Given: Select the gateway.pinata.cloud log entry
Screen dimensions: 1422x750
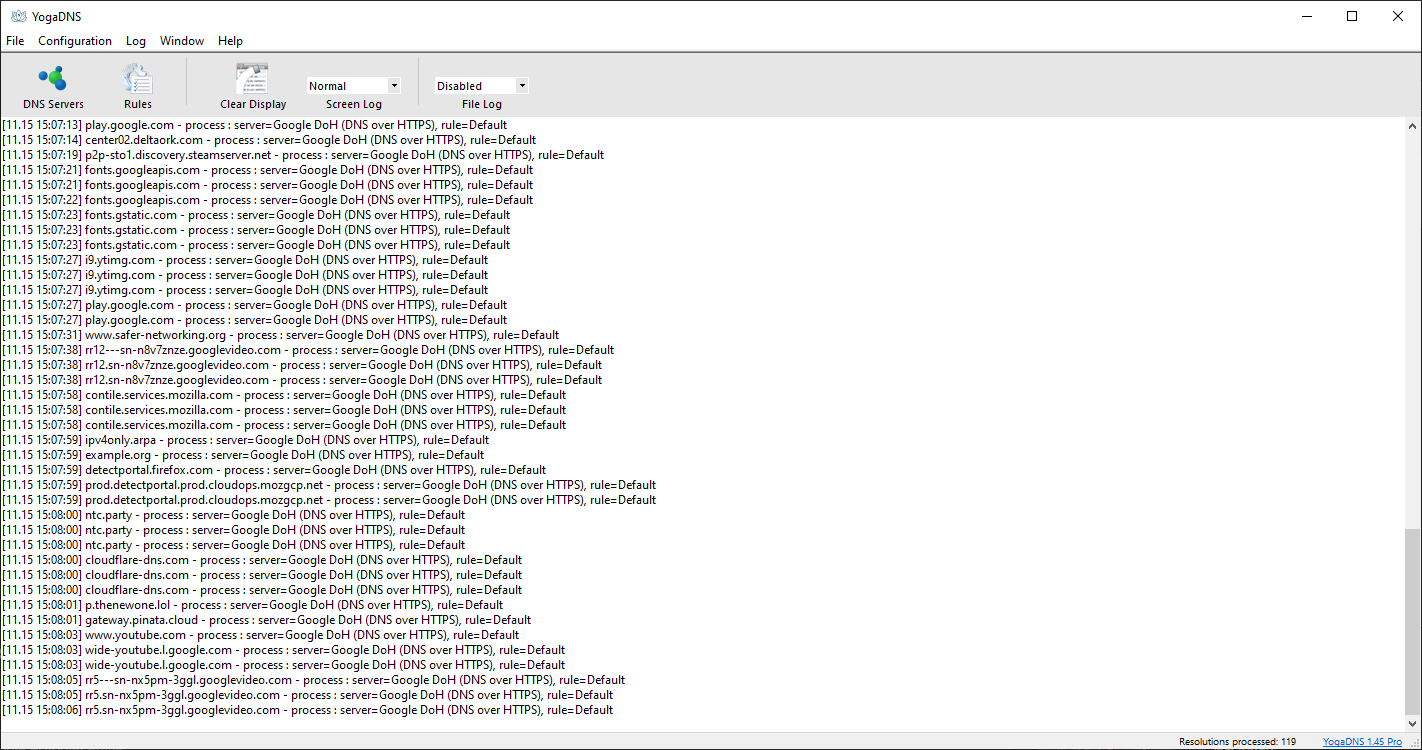Looking at the screenshot, I should tap(266, 620).
